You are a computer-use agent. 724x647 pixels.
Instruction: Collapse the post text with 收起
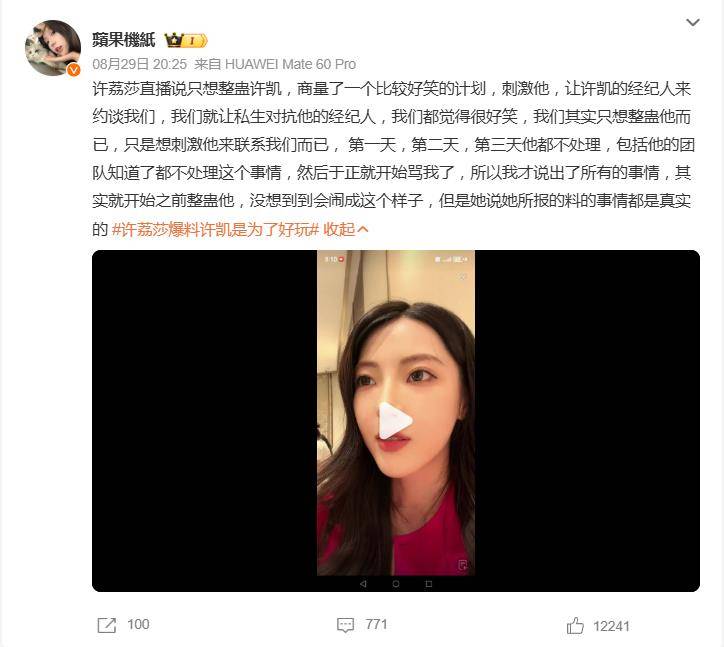pyautogui.click(x=345, y=229)
